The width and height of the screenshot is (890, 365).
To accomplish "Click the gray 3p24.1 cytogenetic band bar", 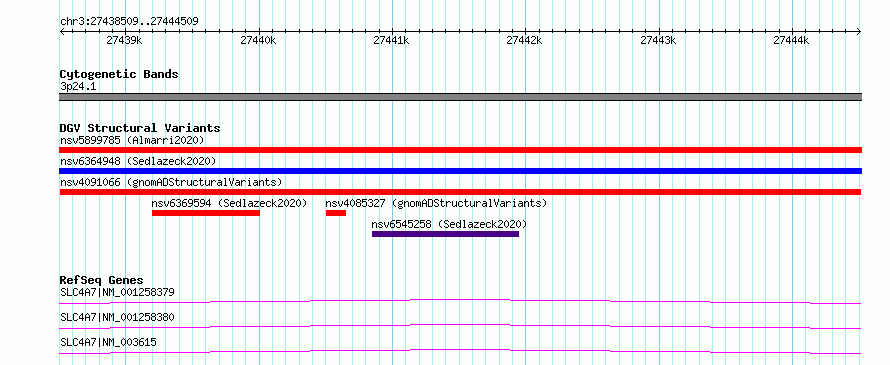I will [460, 97].
